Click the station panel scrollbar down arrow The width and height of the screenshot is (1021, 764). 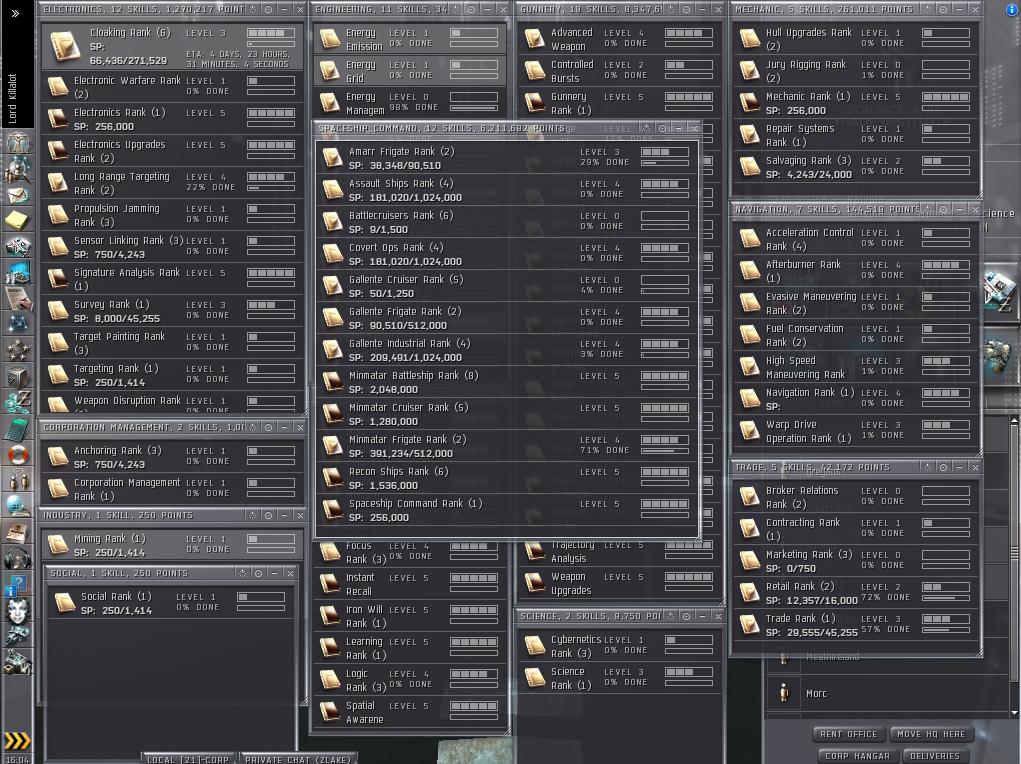1014,713
